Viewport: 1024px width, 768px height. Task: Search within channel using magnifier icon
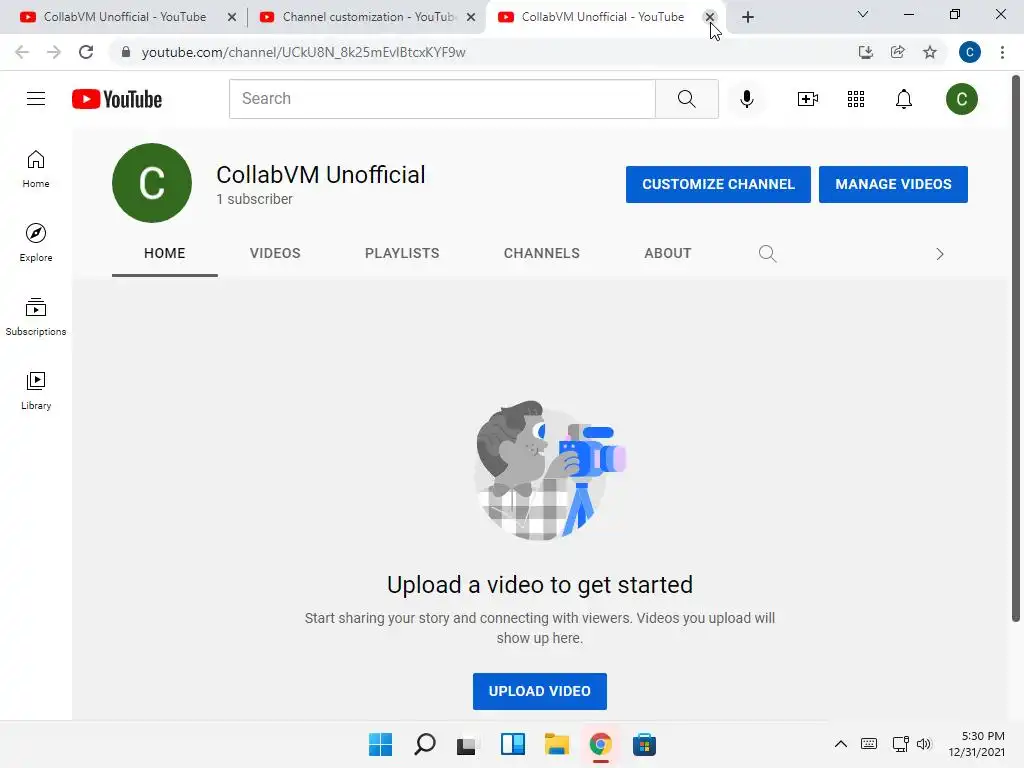(x=767, y=253)
